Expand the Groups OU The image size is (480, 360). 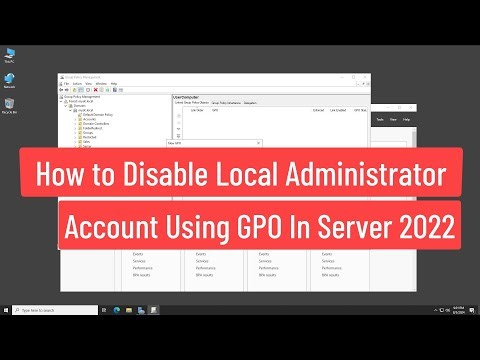click(x=75, y=133)
